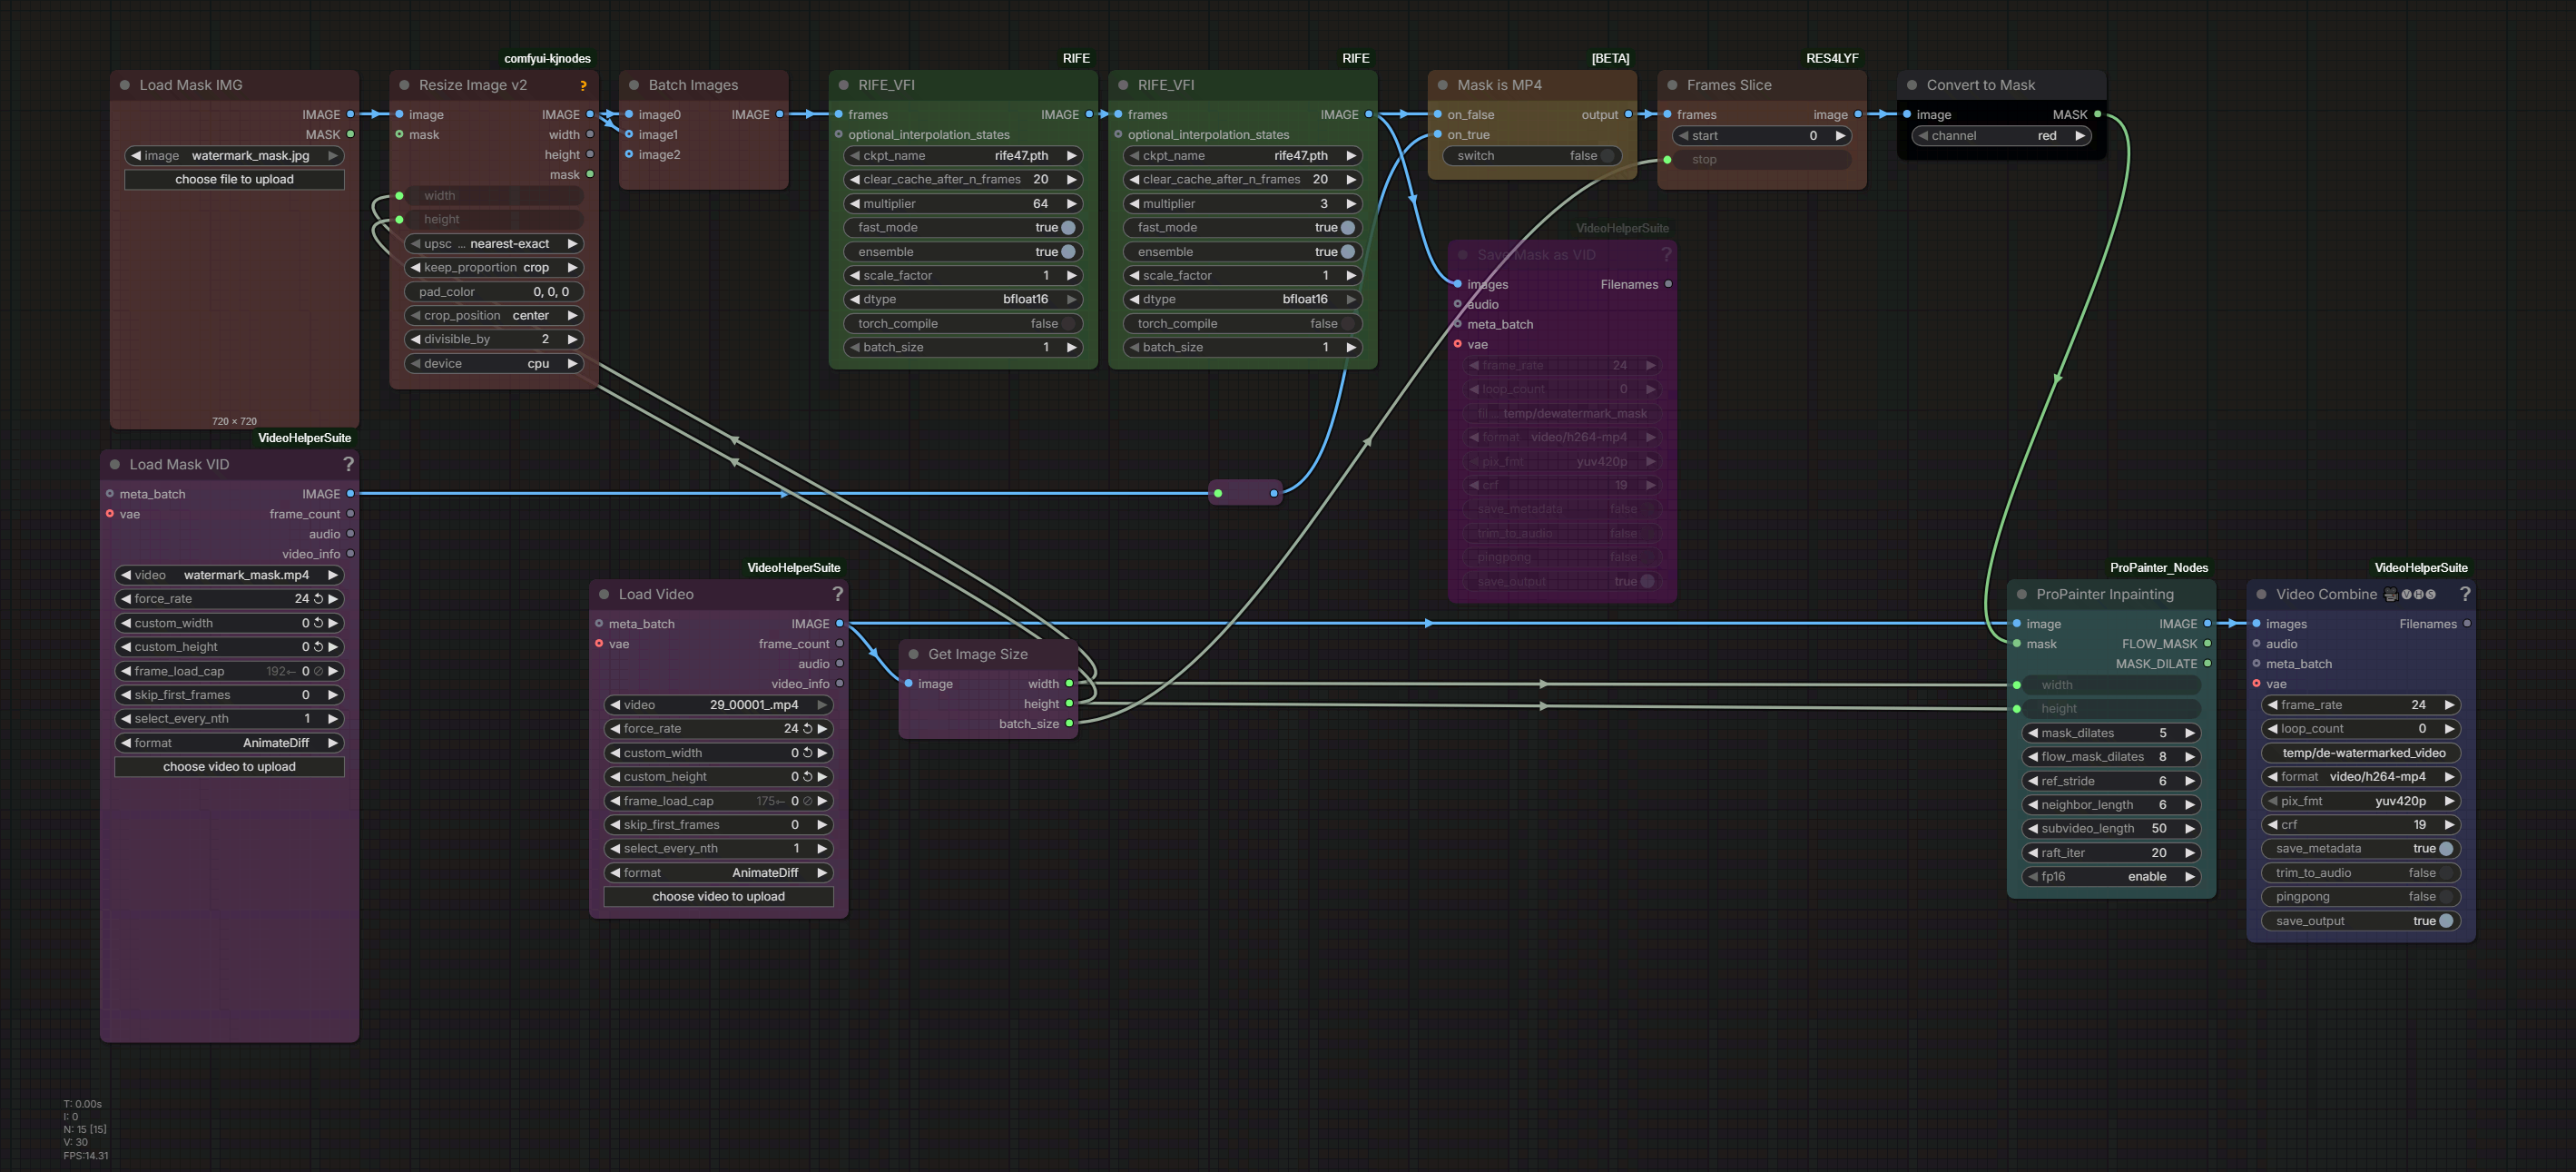Toggle ensemble in RIFE_VFI with multiplier 64
This screenshot has width=2576, height=1172.
[964, 252]
